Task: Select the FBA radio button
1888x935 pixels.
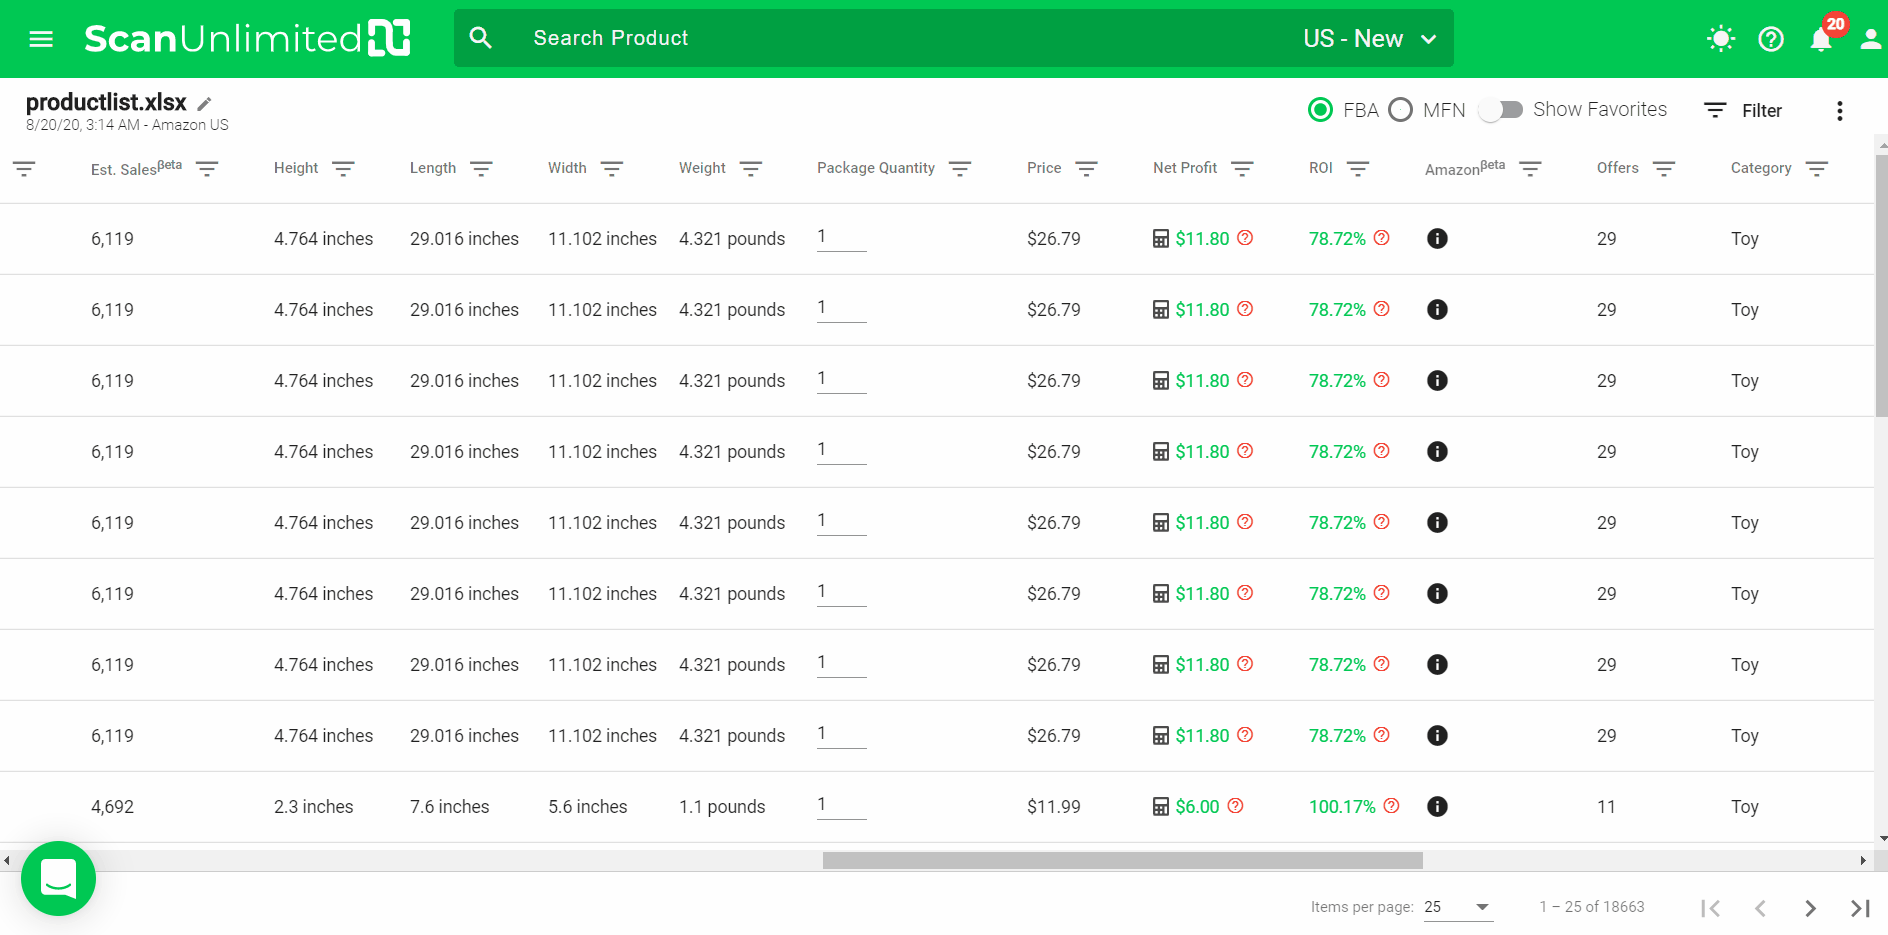Action: click(1320, 110)
